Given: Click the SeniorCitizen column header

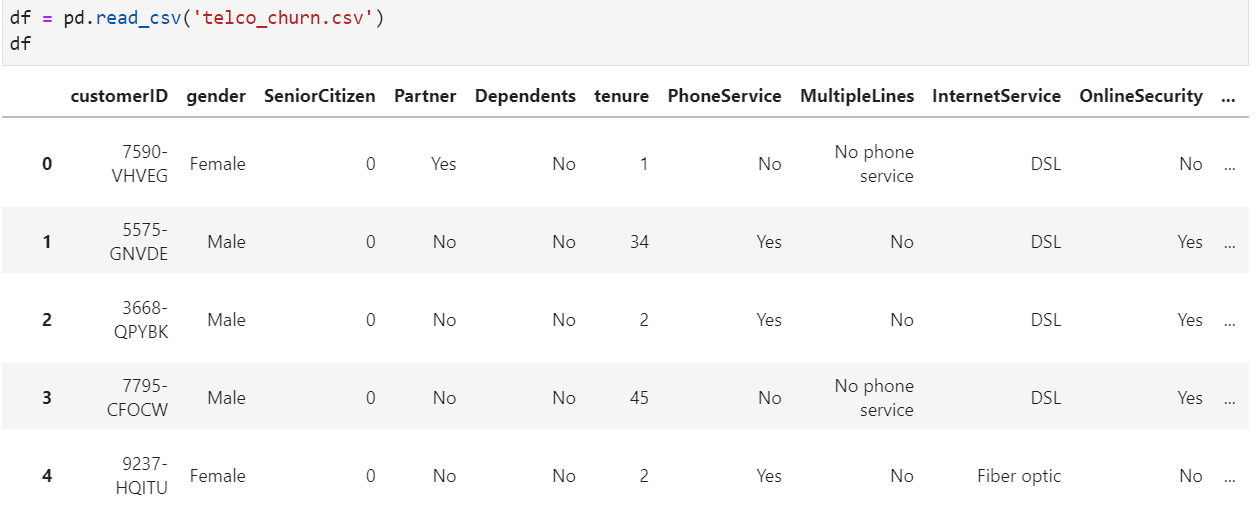Looking at the screenshot, I should (320, 96).
